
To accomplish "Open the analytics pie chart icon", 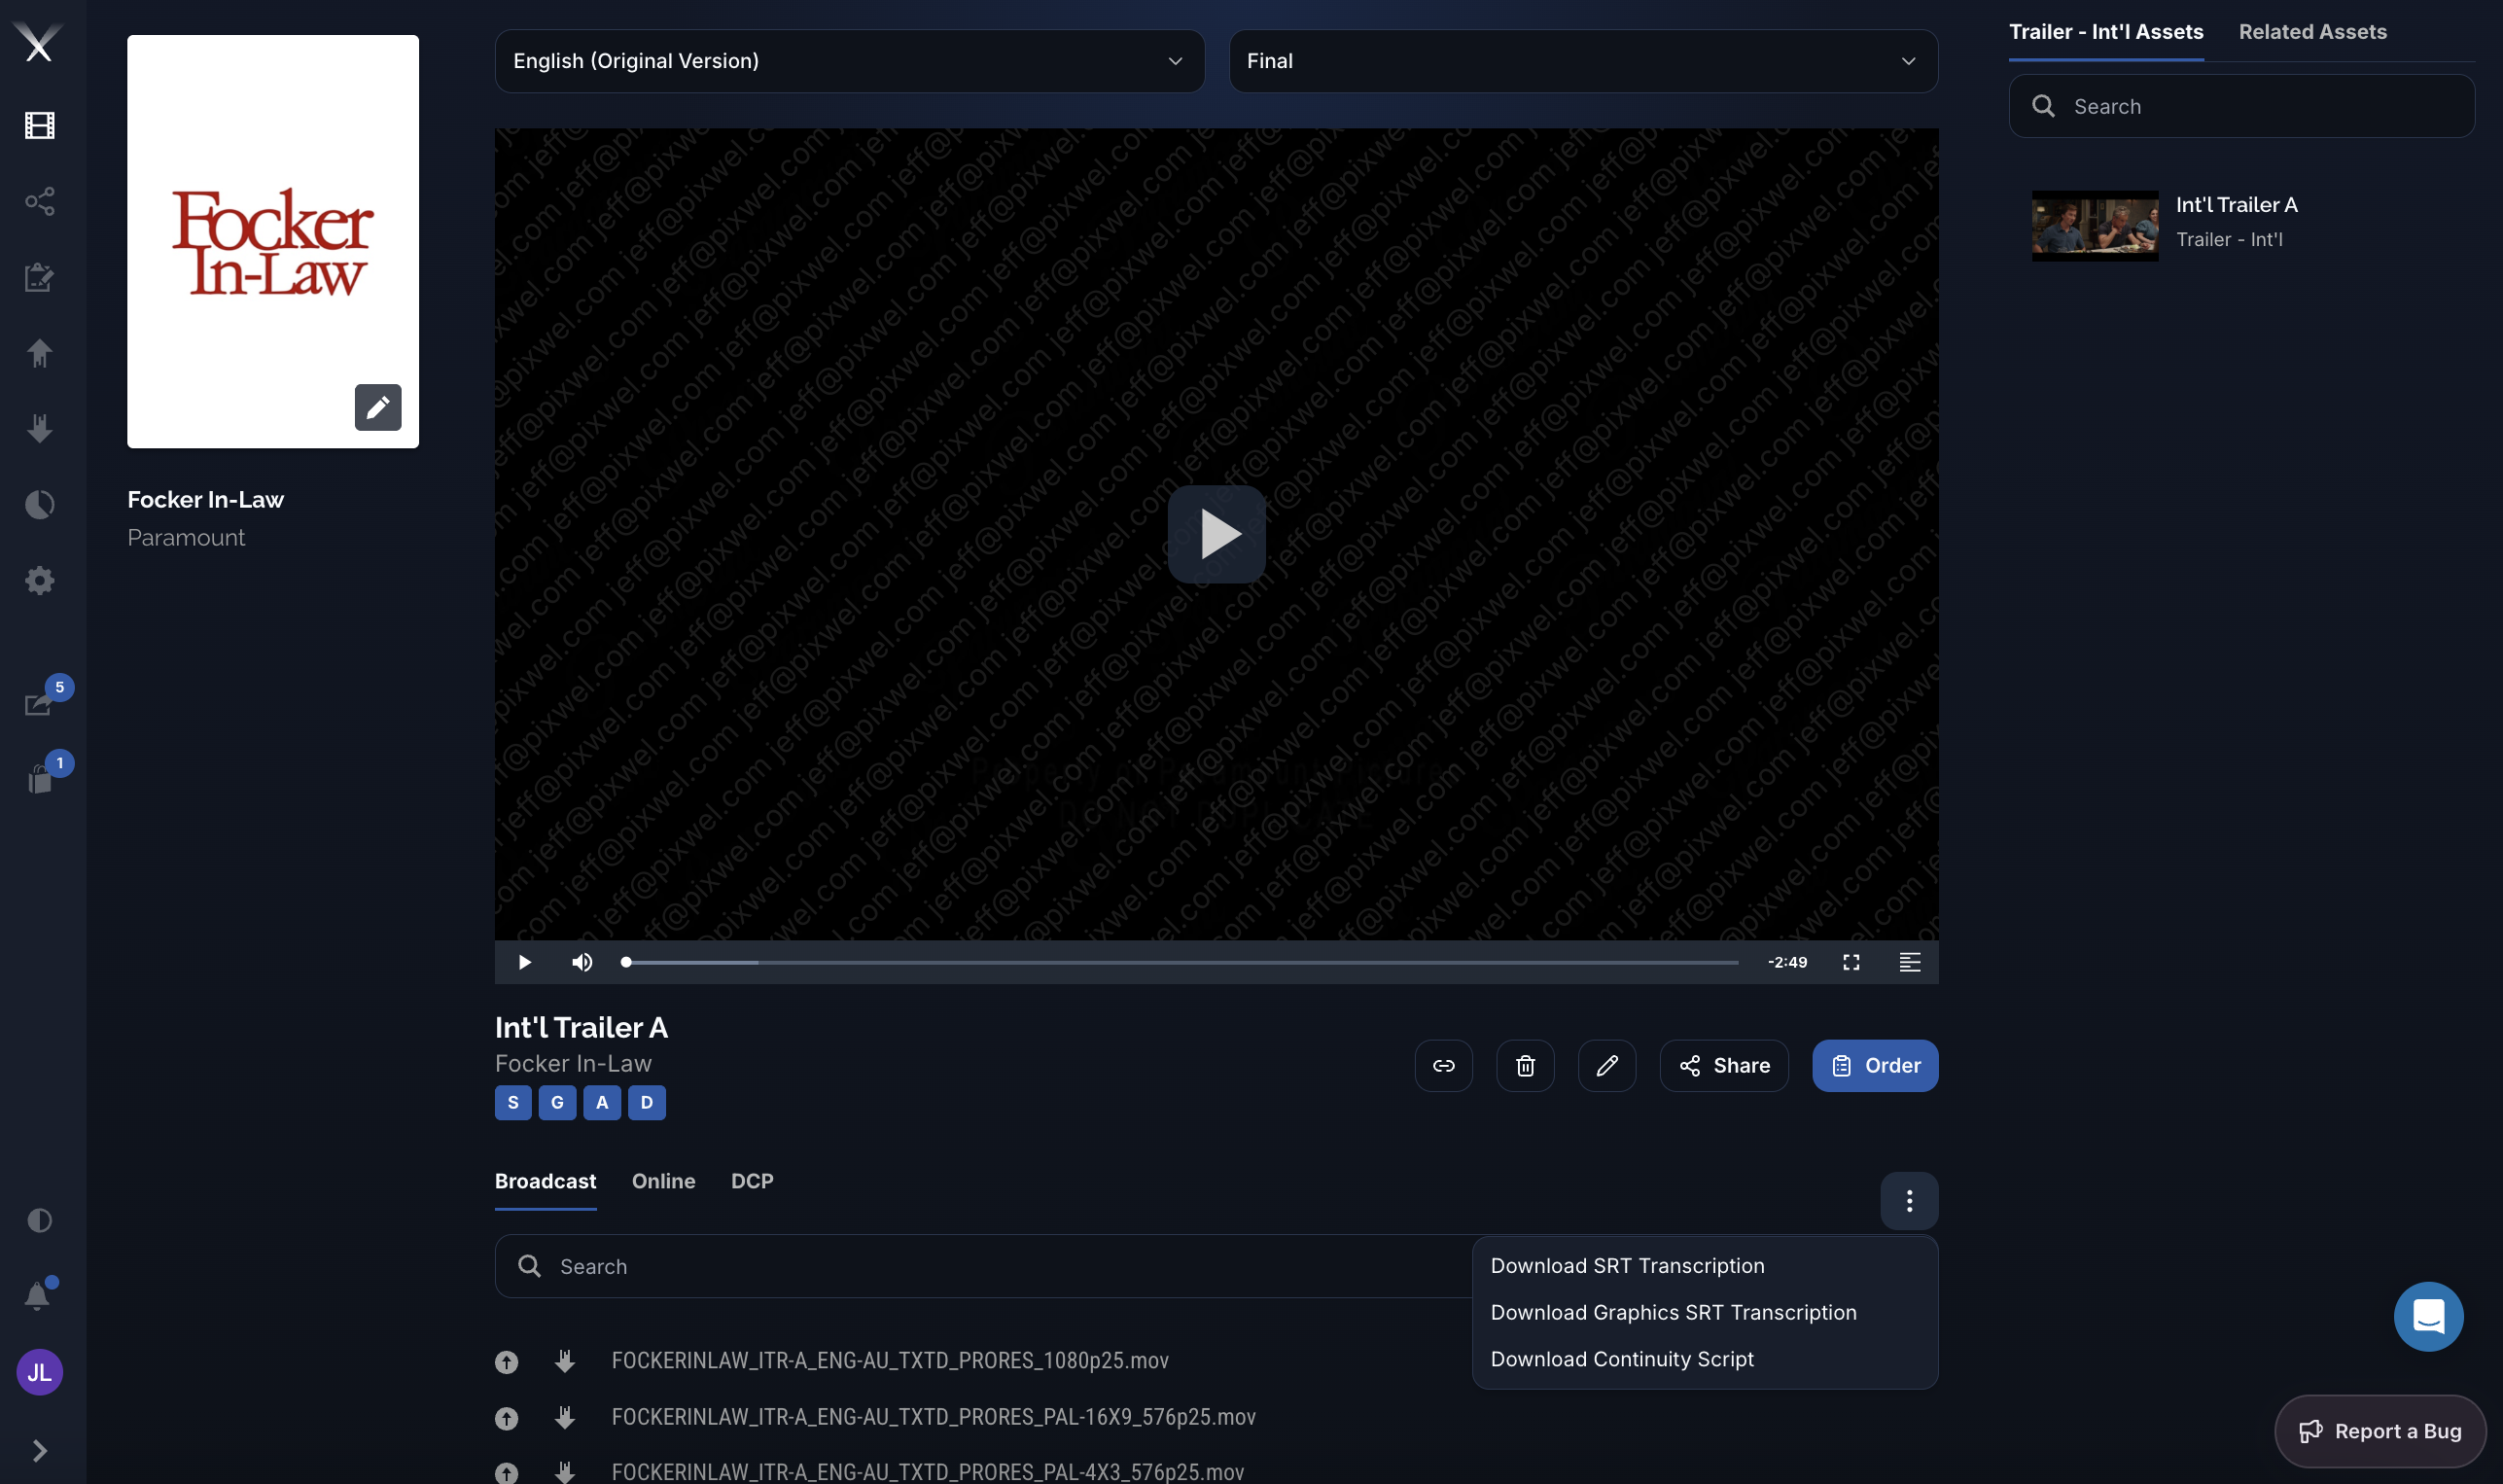I will pyautogui.click(x=39, y=505).
